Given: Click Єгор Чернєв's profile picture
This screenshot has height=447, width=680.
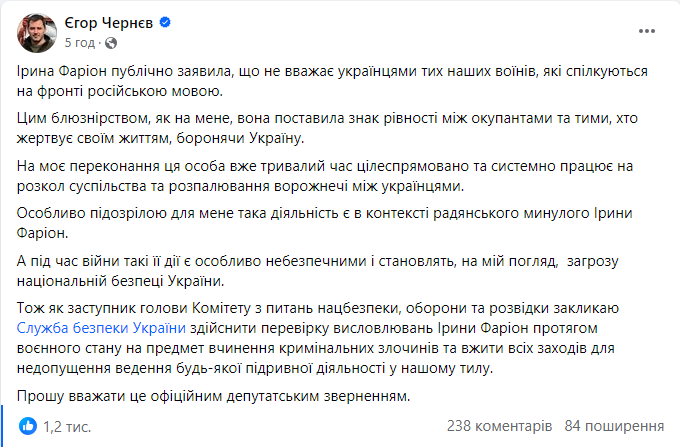Looking at the screenshot, I should pyautogui.click(x=36, y=32).
